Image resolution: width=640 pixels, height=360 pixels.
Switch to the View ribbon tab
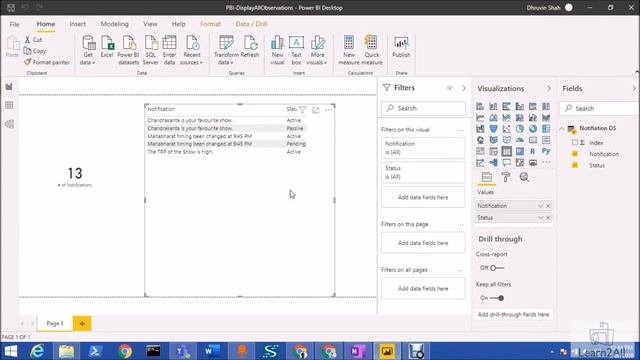(x=150, y=24)
